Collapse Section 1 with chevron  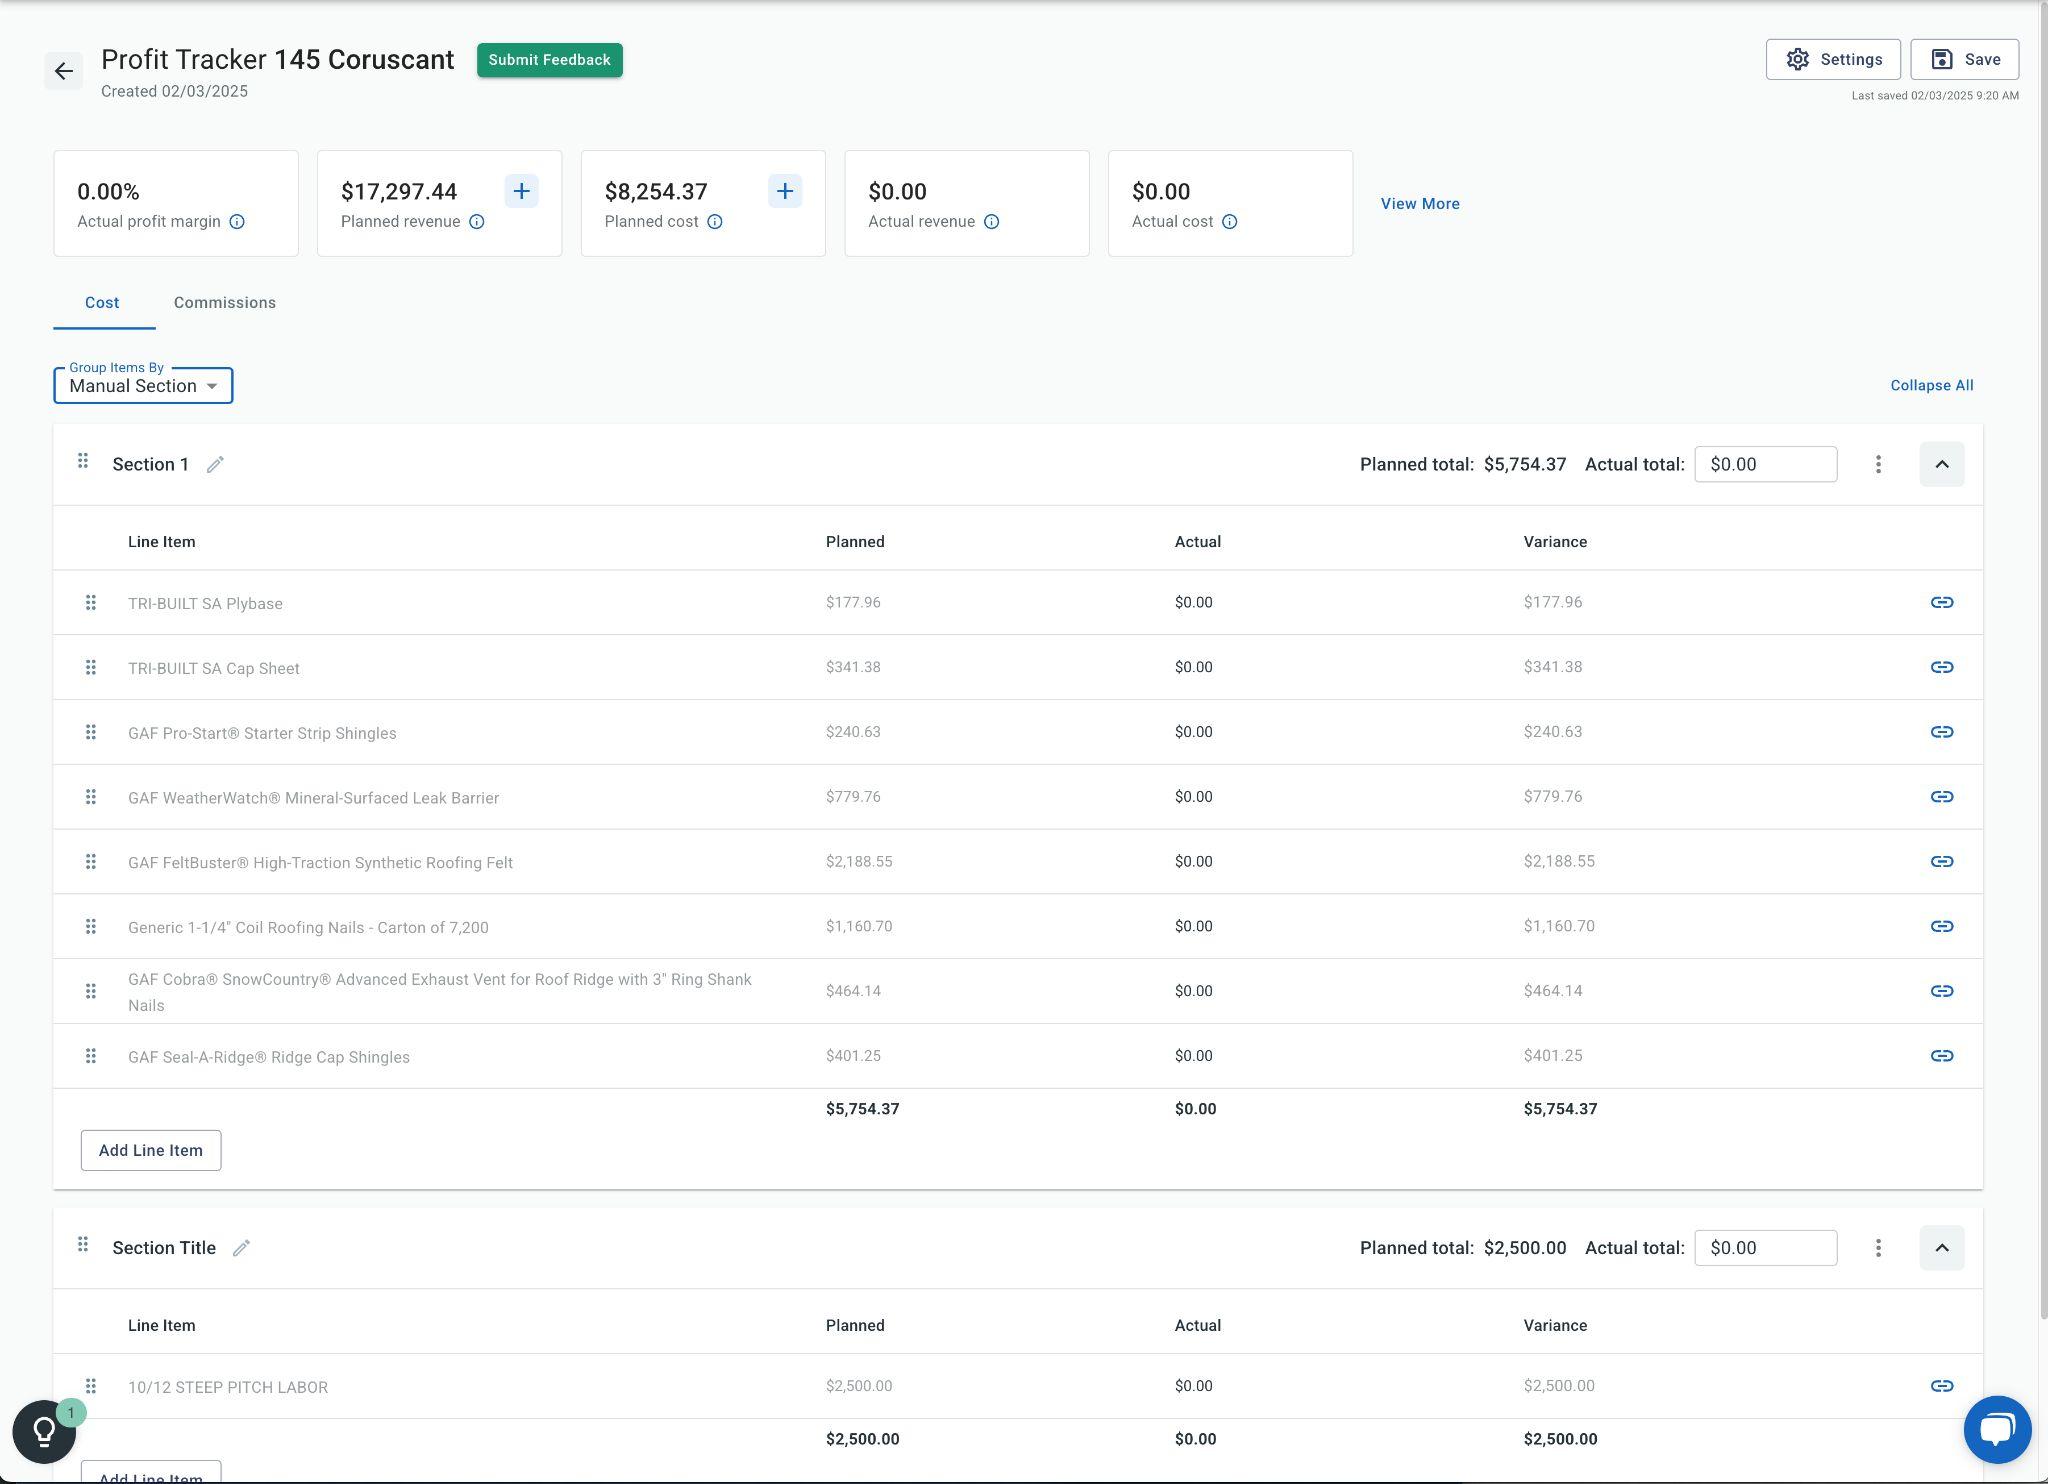click(1941, 464)
